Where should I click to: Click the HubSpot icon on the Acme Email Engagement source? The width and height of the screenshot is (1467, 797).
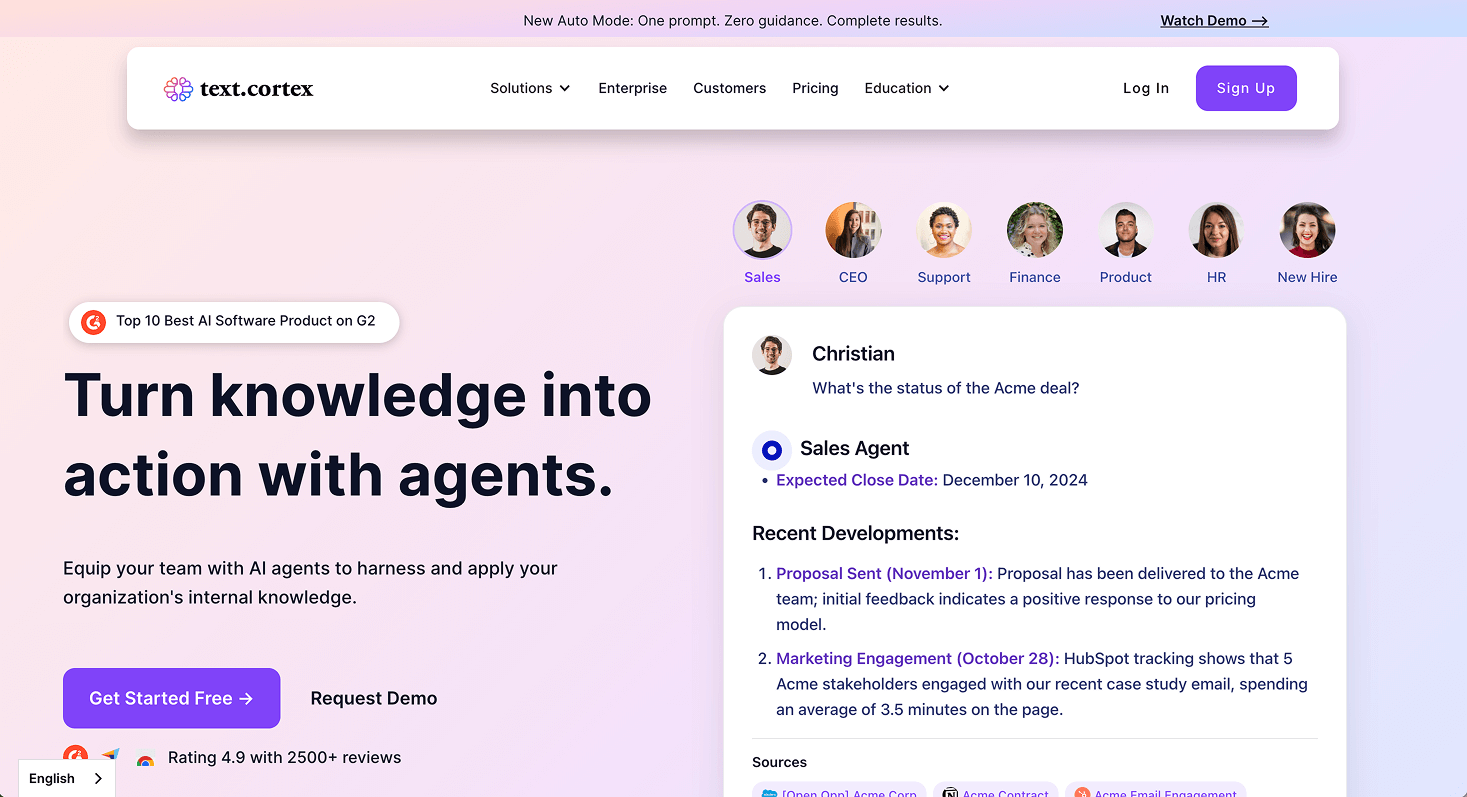pyautogui.click(x=1082, y=792)
